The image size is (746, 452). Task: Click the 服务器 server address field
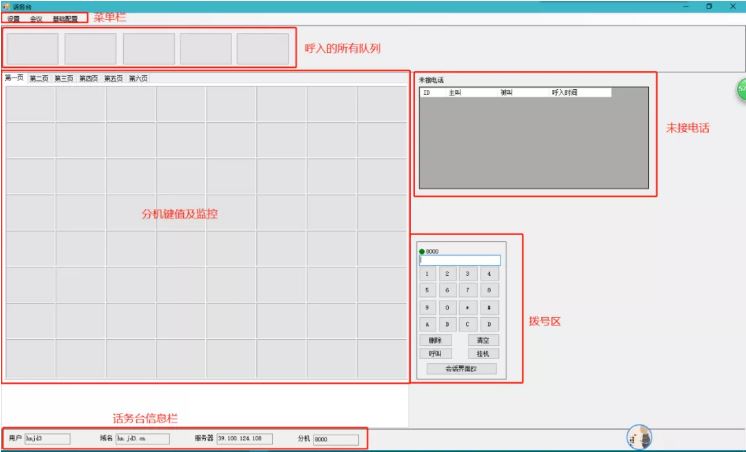point(244,438)
